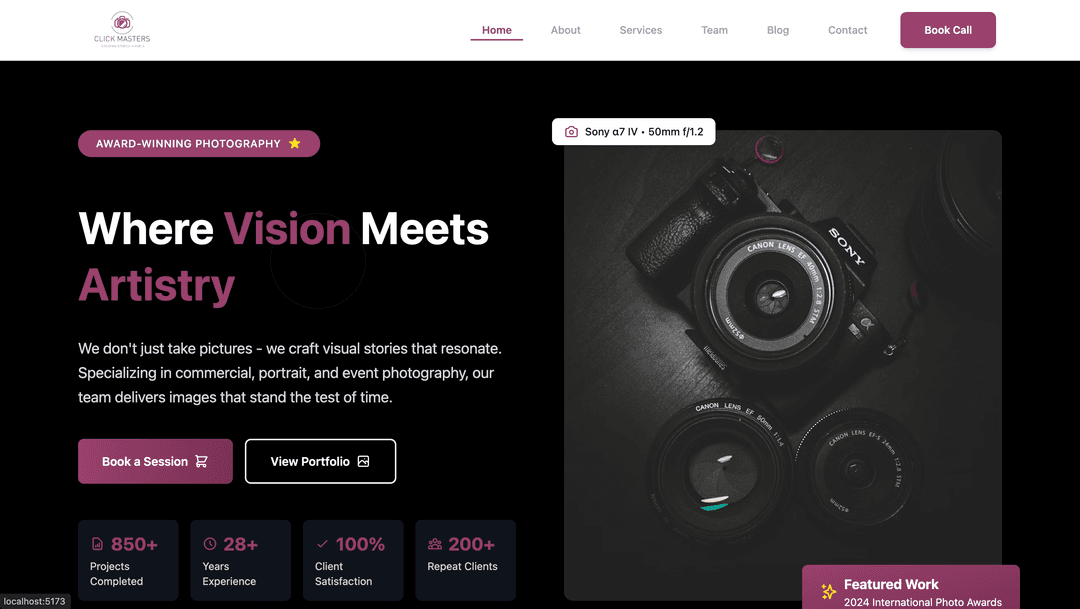
Task: Go to the About page
Action: click(565, 30)
